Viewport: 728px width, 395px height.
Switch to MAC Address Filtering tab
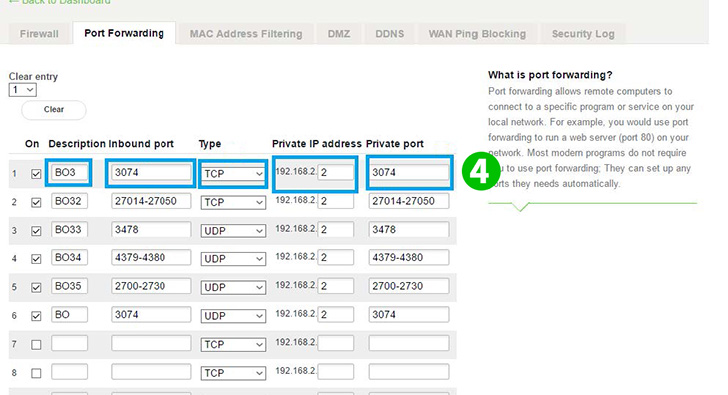[x=246, y=34]
